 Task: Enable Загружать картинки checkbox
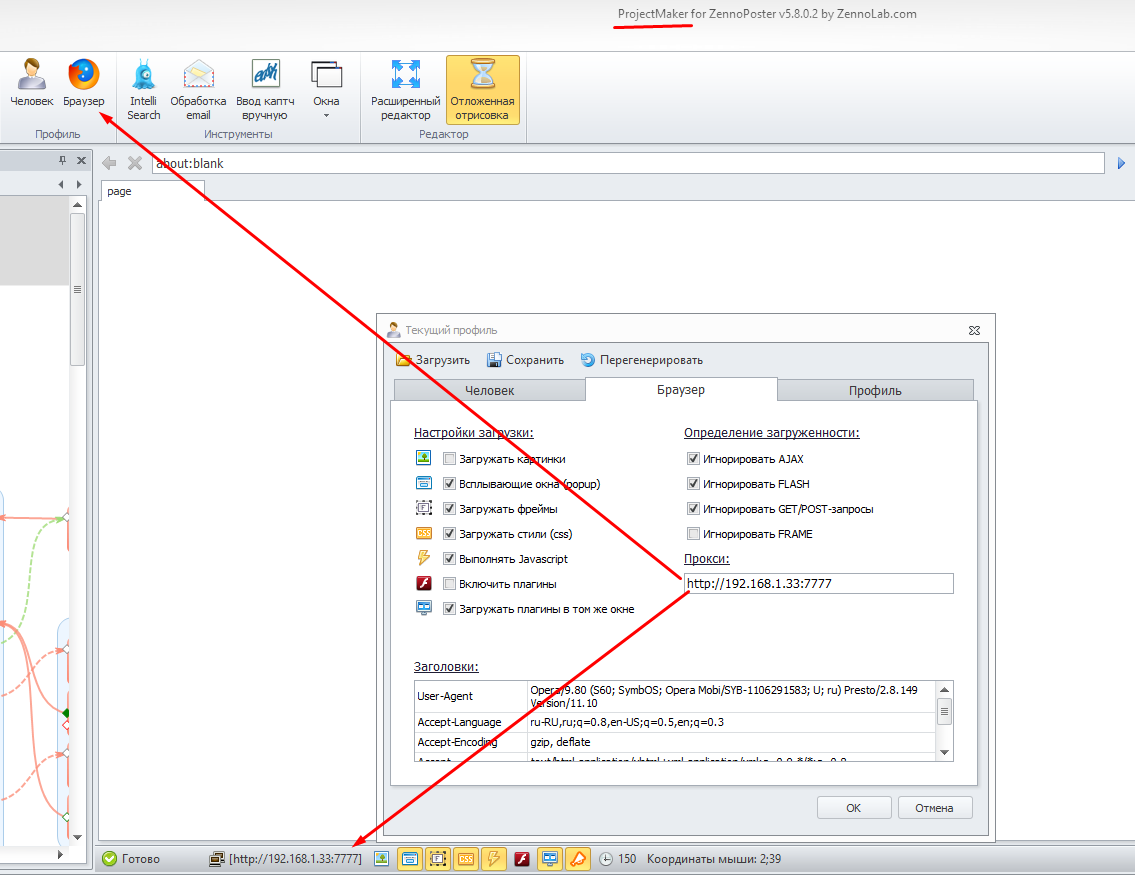pos(450,459)
